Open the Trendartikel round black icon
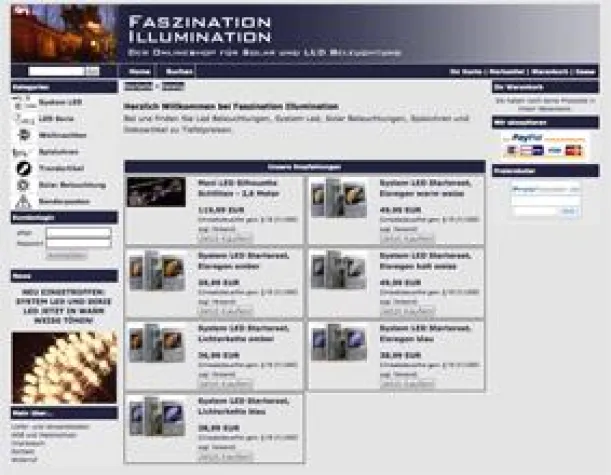This screenshot has height=475, width=611. pos(23,168)
